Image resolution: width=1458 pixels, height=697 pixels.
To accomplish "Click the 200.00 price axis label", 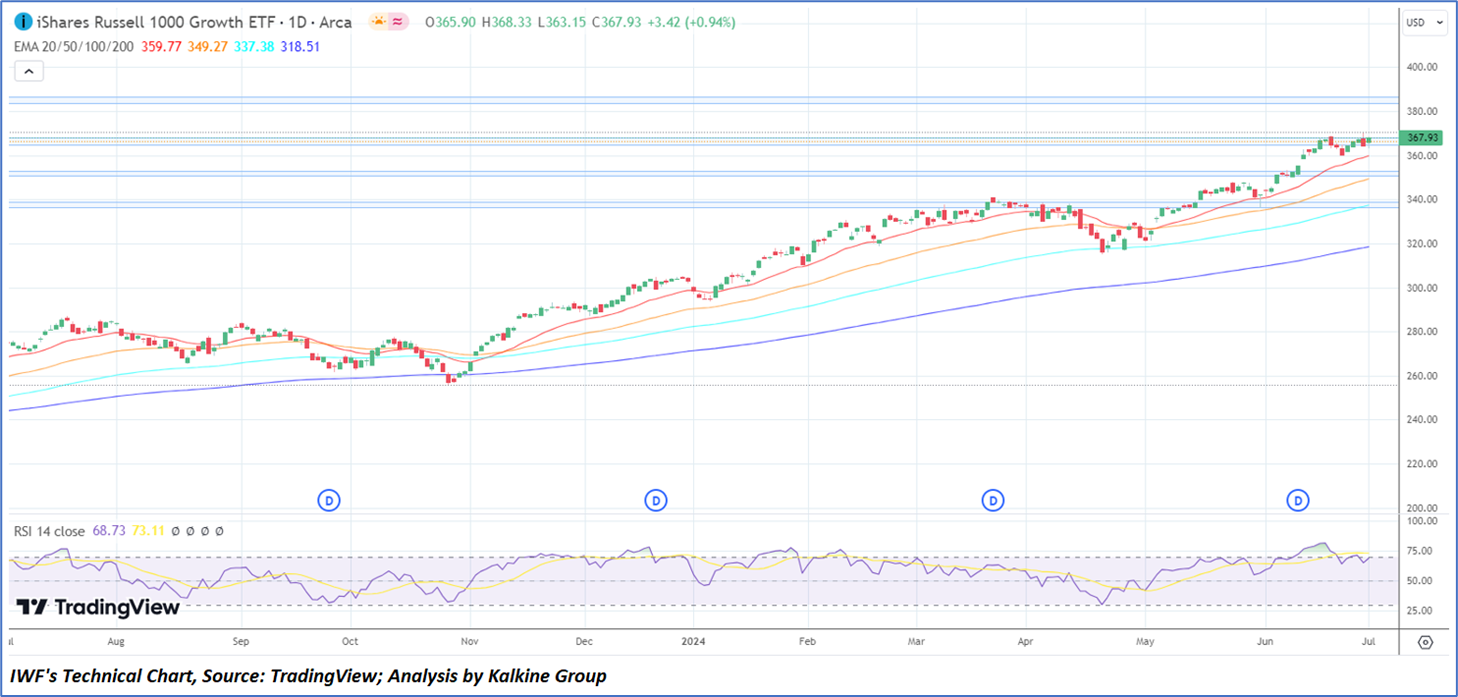I will pyautogui.click(x=1422, y=508).
